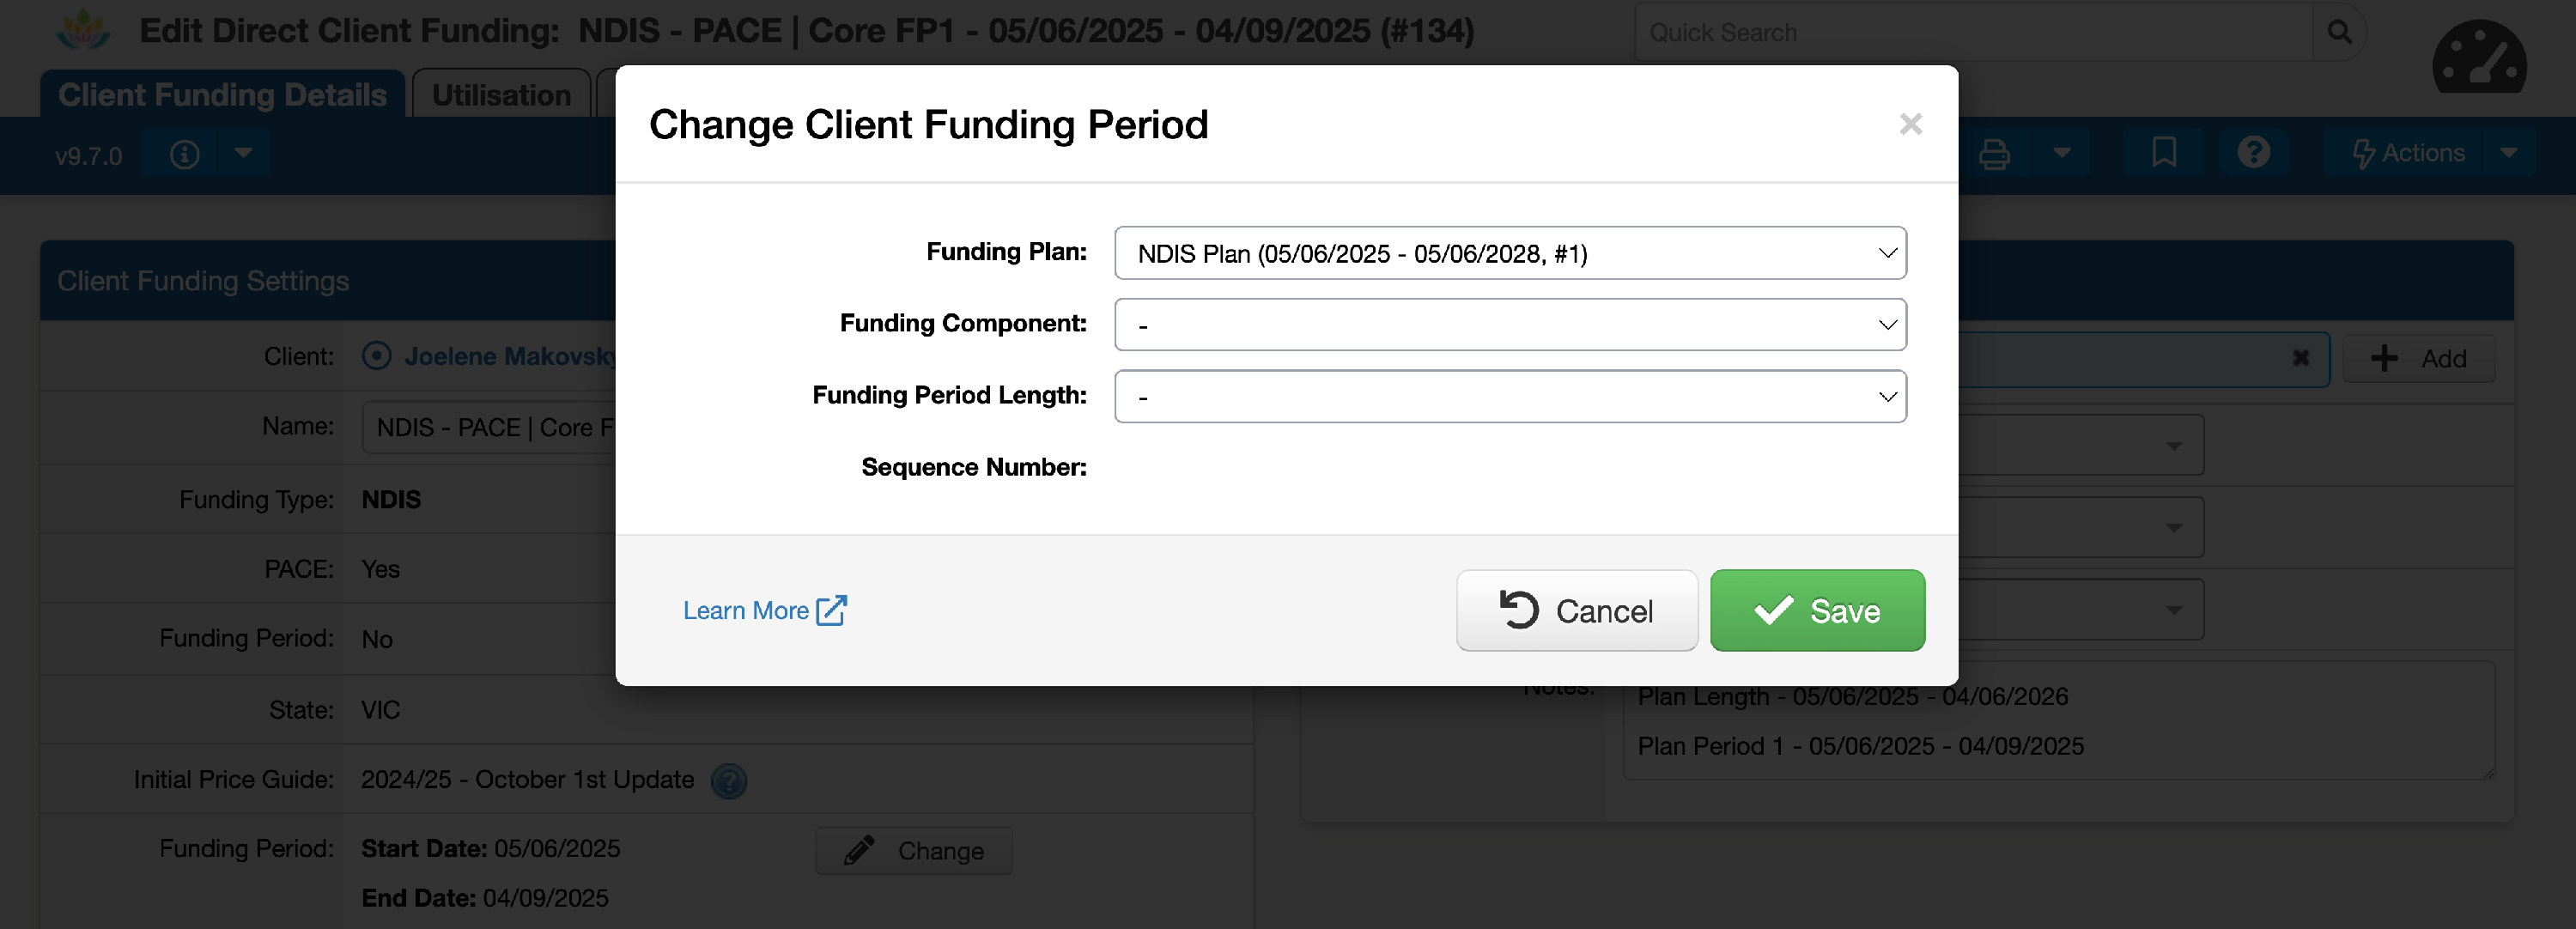The width and height of the screenshot is (2576, 929).
Task: Open the Funding Plan dropdown
Action: [x=1509, y=253]
